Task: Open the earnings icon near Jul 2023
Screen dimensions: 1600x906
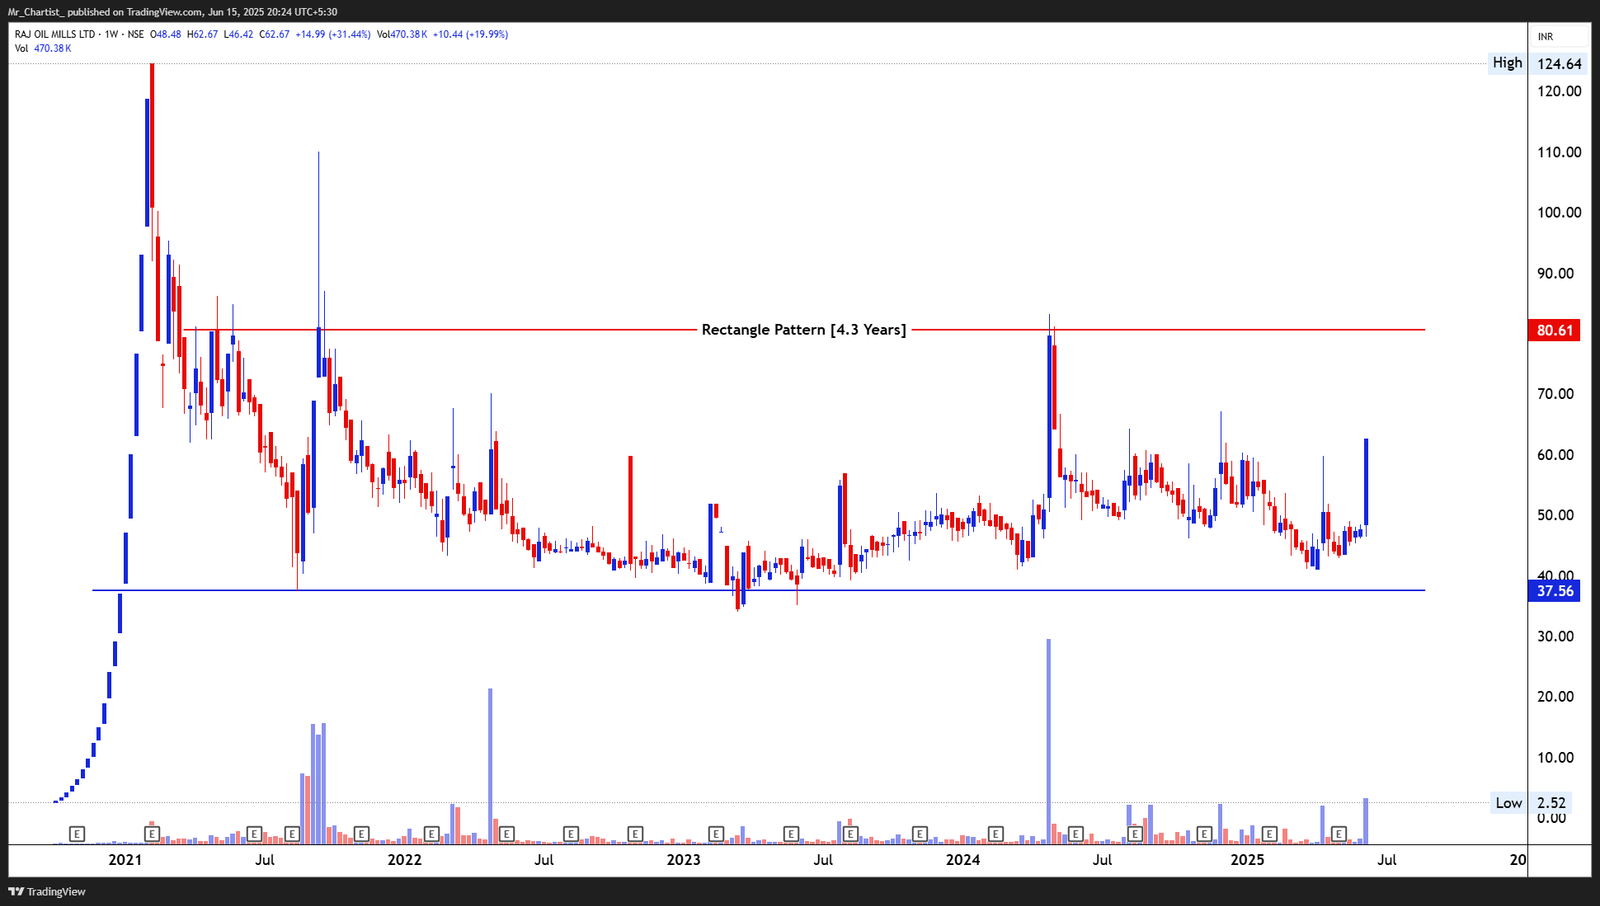Action: tap(851, 833)
